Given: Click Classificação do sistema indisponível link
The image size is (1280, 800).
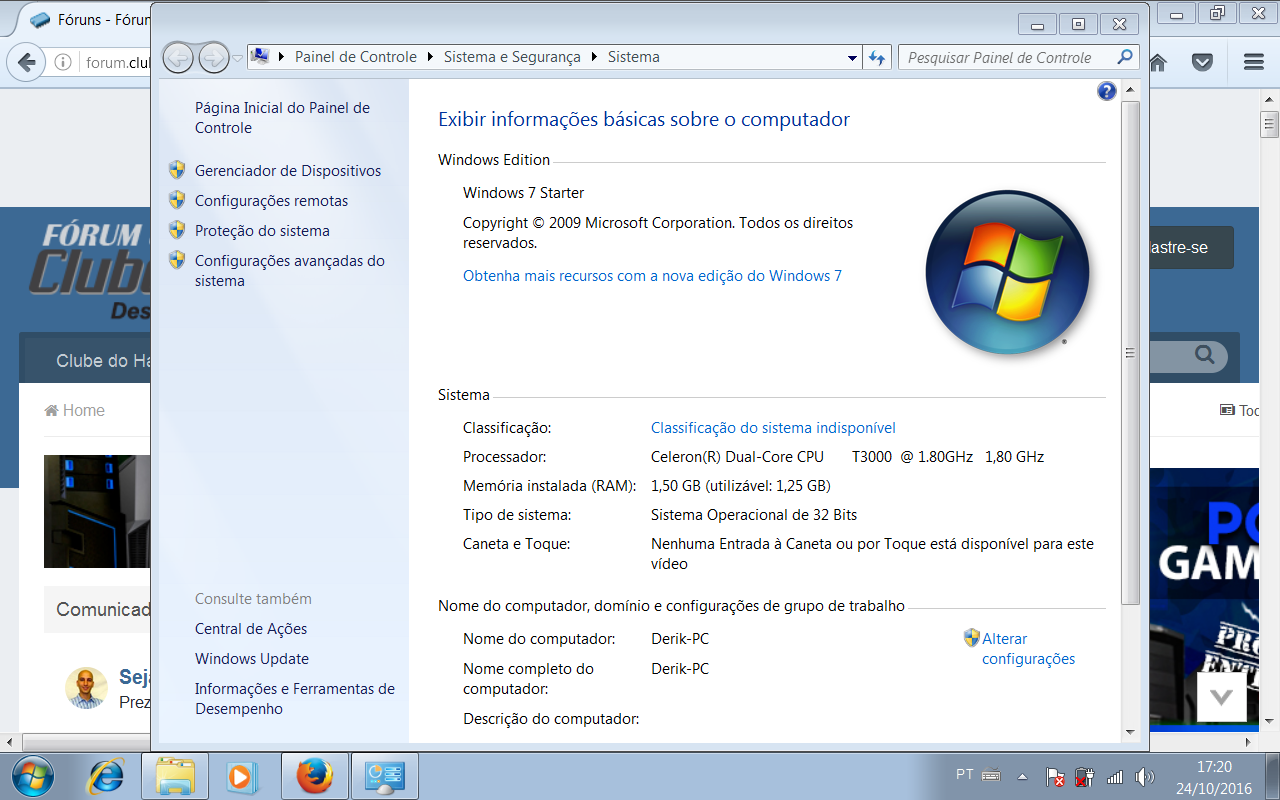Looking at the screenshot, I should (773, 428).
